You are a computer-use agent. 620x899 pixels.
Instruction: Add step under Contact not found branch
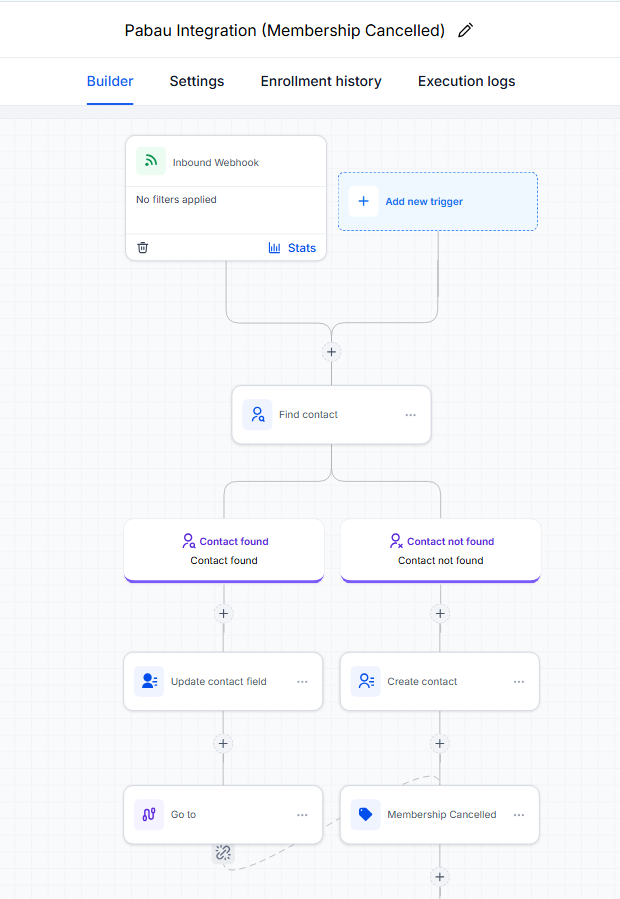pyautogui.click(x=440, y=613)
